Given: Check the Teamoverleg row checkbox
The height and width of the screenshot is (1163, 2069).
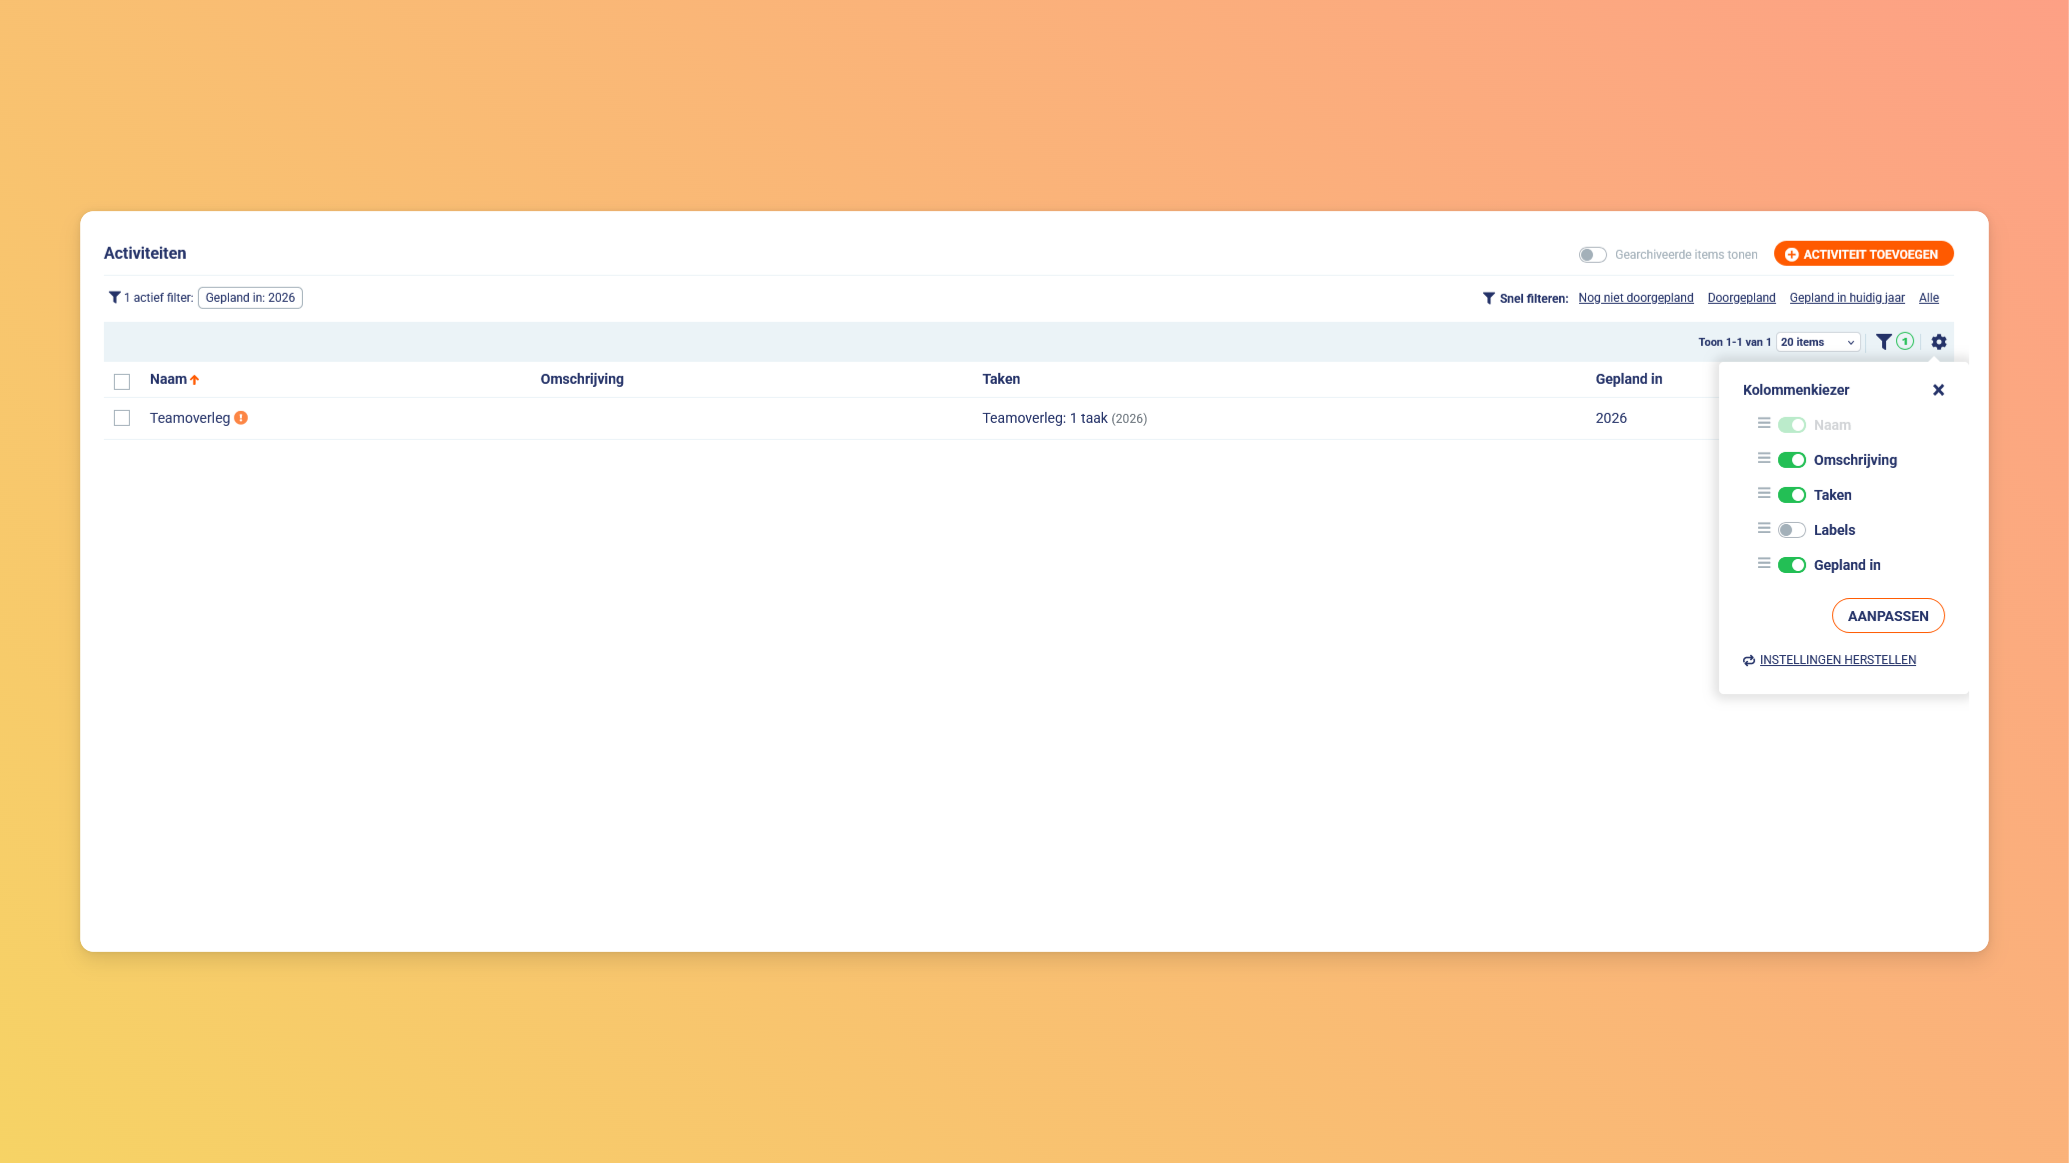Looking at the screenshot, I should 122,418.
